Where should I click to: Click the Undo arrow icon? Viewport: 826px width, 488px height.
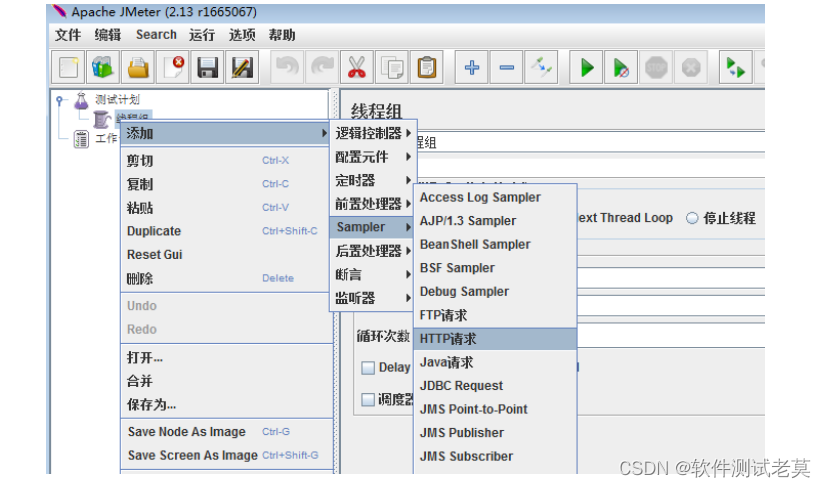pyautogui.click(x=287, y=67)
